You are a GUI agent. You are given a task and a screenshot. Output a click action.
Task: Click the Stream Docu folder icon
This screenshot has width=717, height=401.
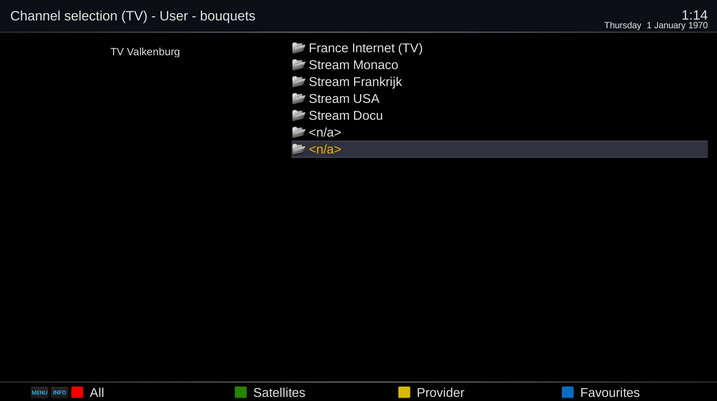pyautogui.click(x=299, y=116)
